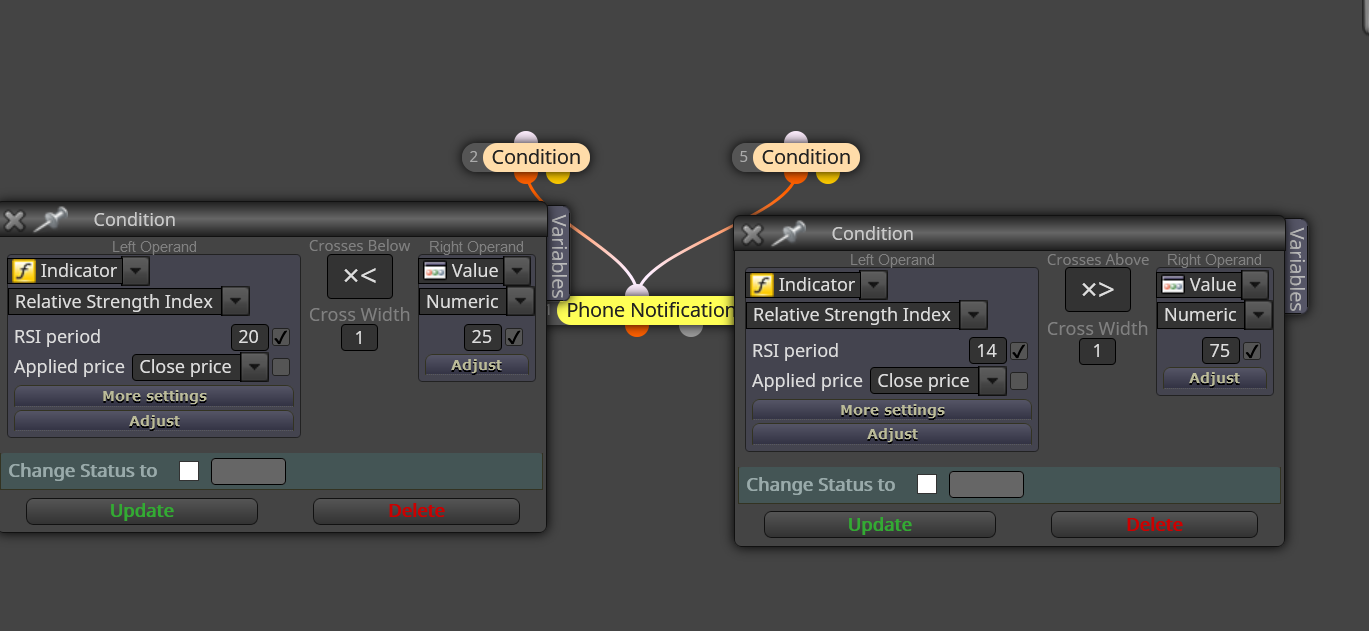Image resolution: width=1369 pixels, height=631 pixels.
Task: Open Indicator operand type dropdown, right panel
Action: pyautogui.click(x=873, y=285)
